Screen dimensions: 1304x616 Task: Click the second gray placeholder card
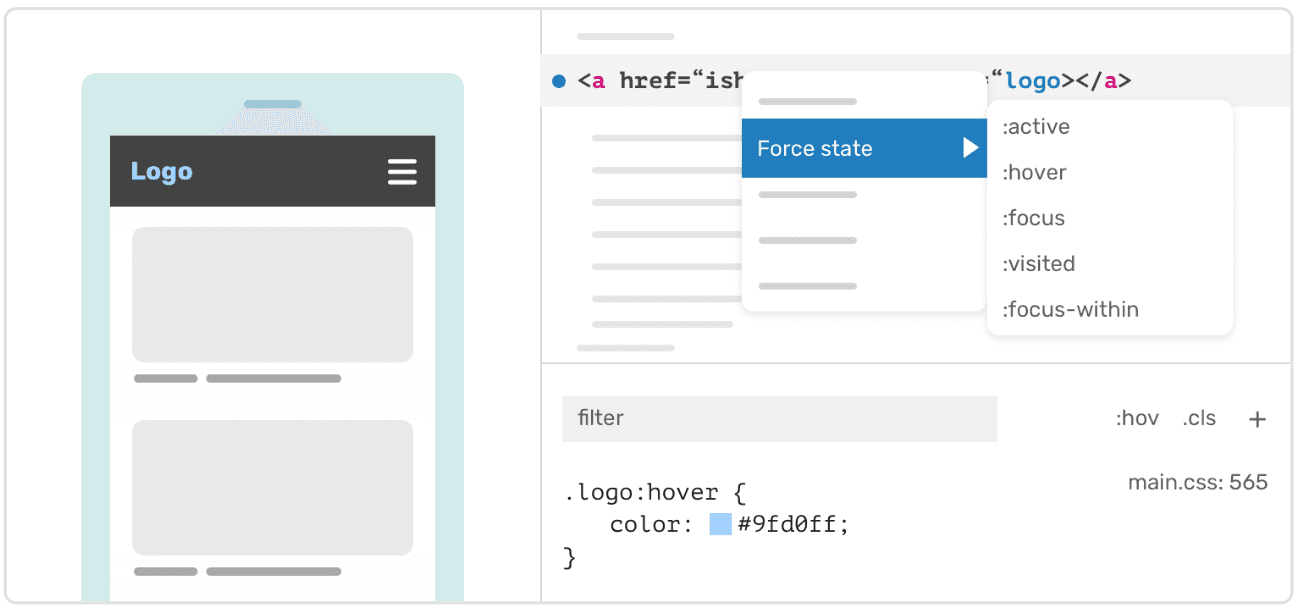272,487
